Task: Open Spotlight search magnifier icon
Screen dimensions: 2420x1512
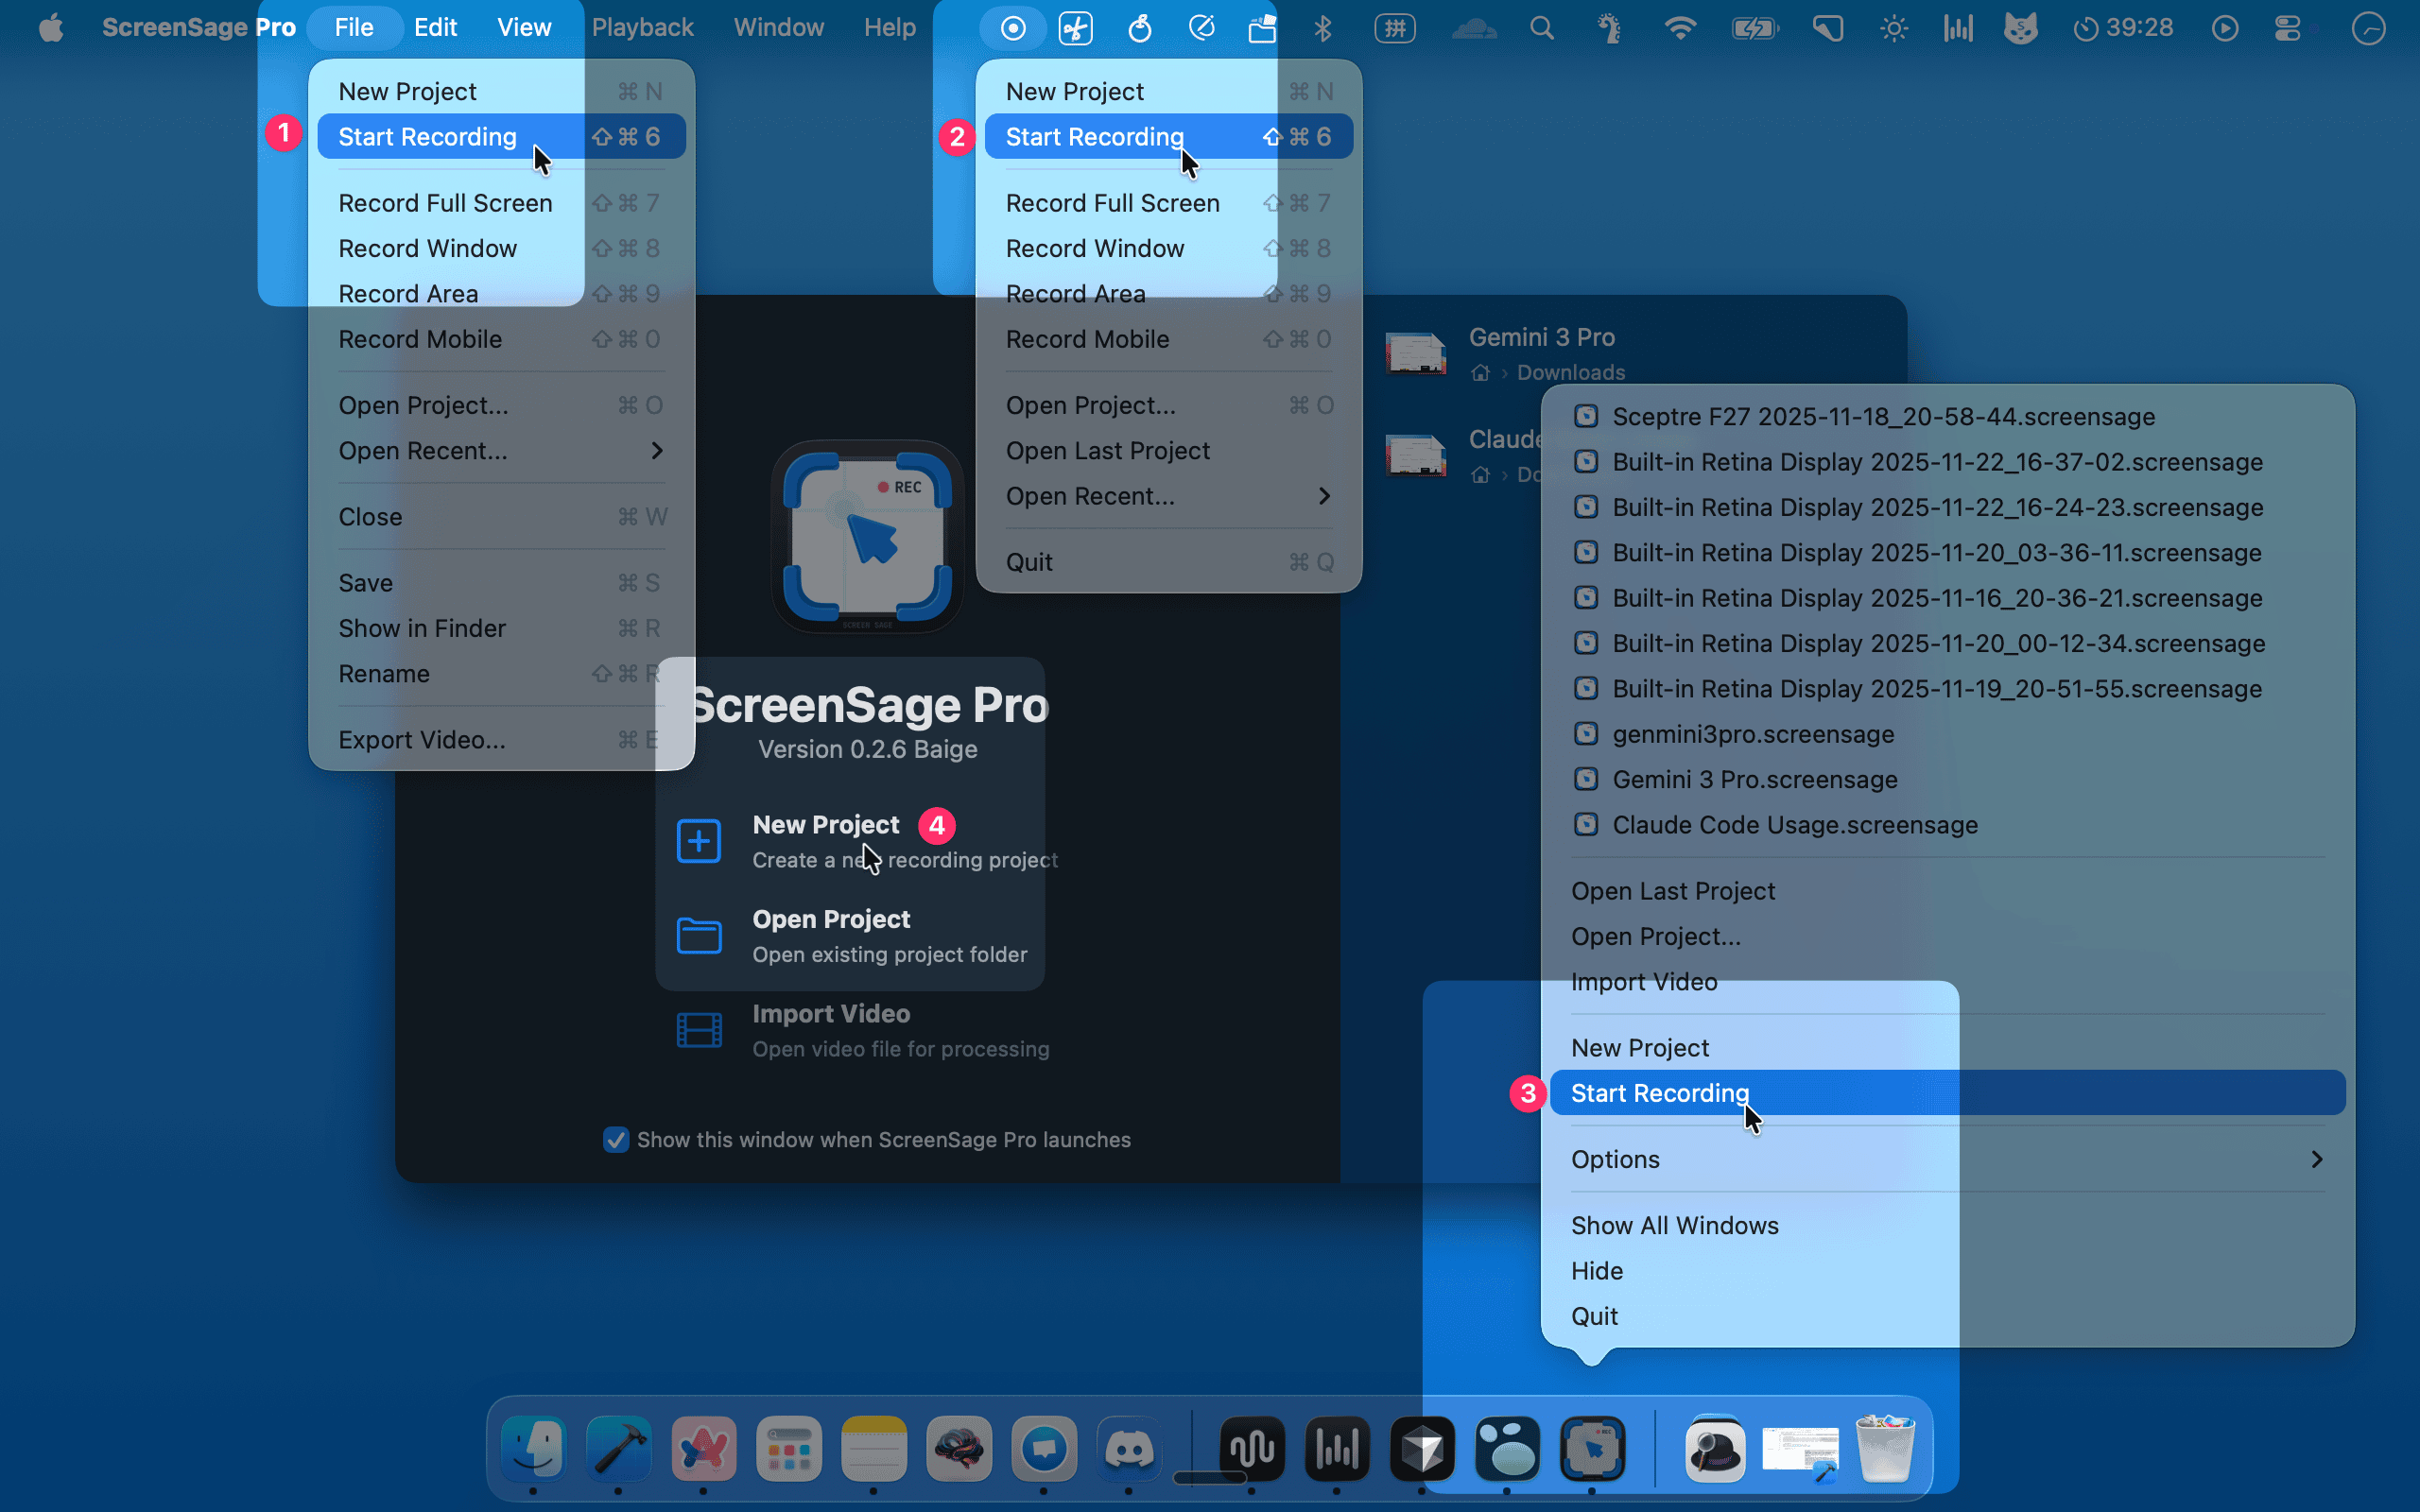Action: [x=1542, y=28]
